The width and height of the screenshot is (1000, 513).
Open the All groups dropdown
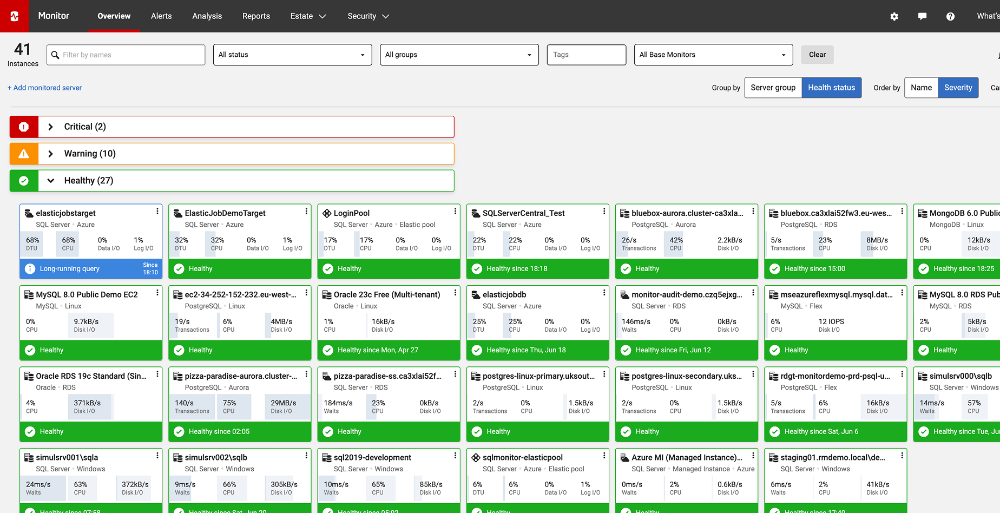460,55
